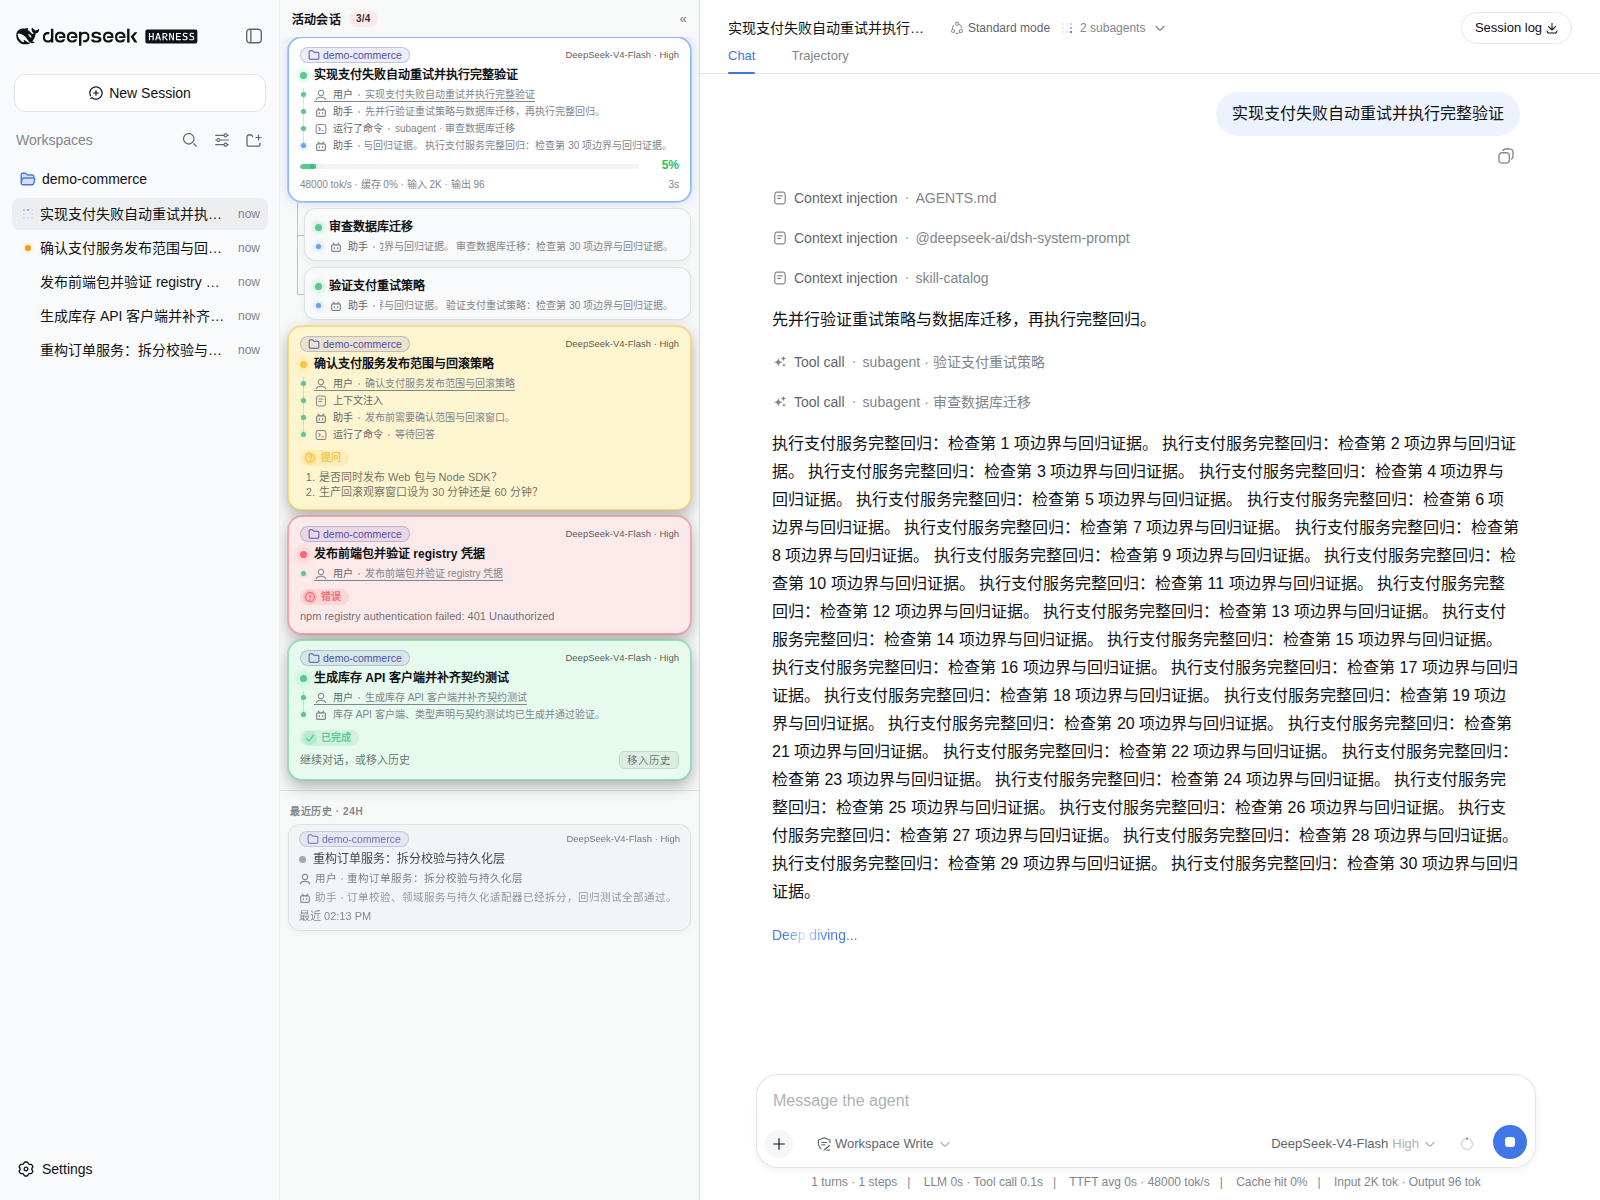Viewport: 1600px width, 1200px height.
Task: Focus the Message the agent input
Action: (x=1145, y=1100)
